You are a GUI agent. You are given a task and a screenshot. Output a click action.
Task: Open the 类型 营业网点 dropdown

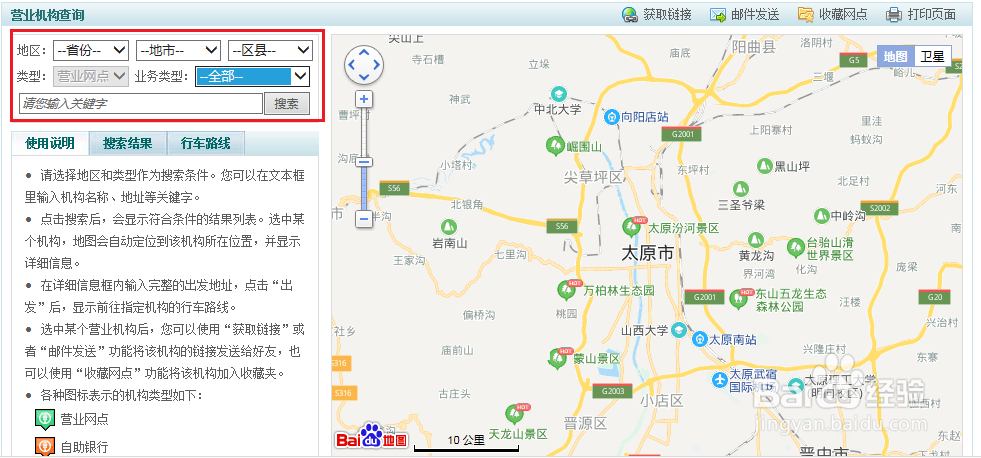tap(91, 76)
